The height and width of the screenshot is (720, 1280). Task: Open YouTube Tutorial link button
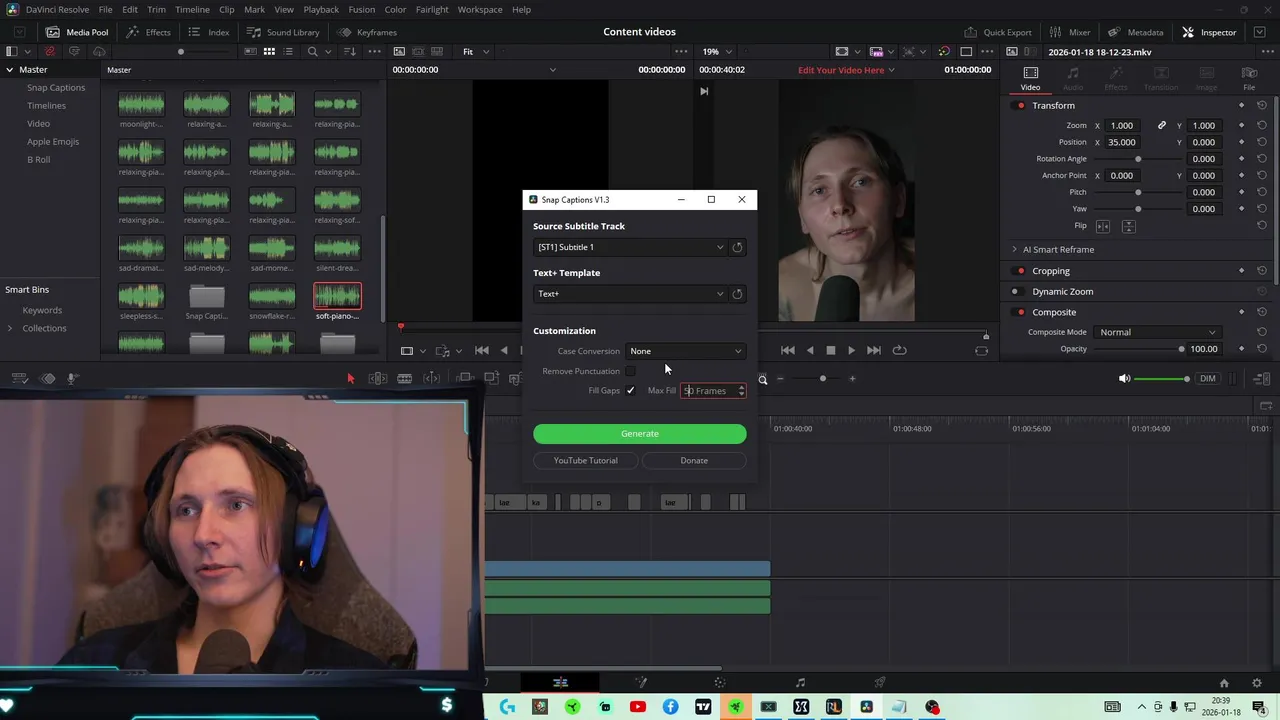pos(586,461)
